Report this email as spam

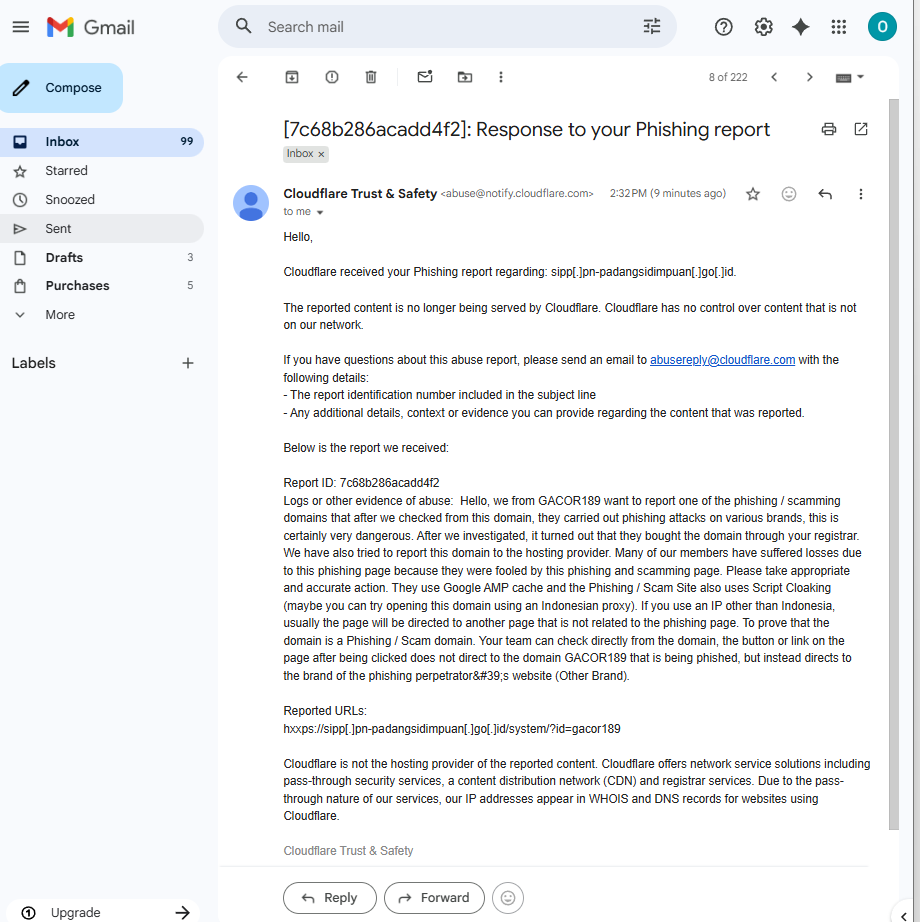click(332, 77)
